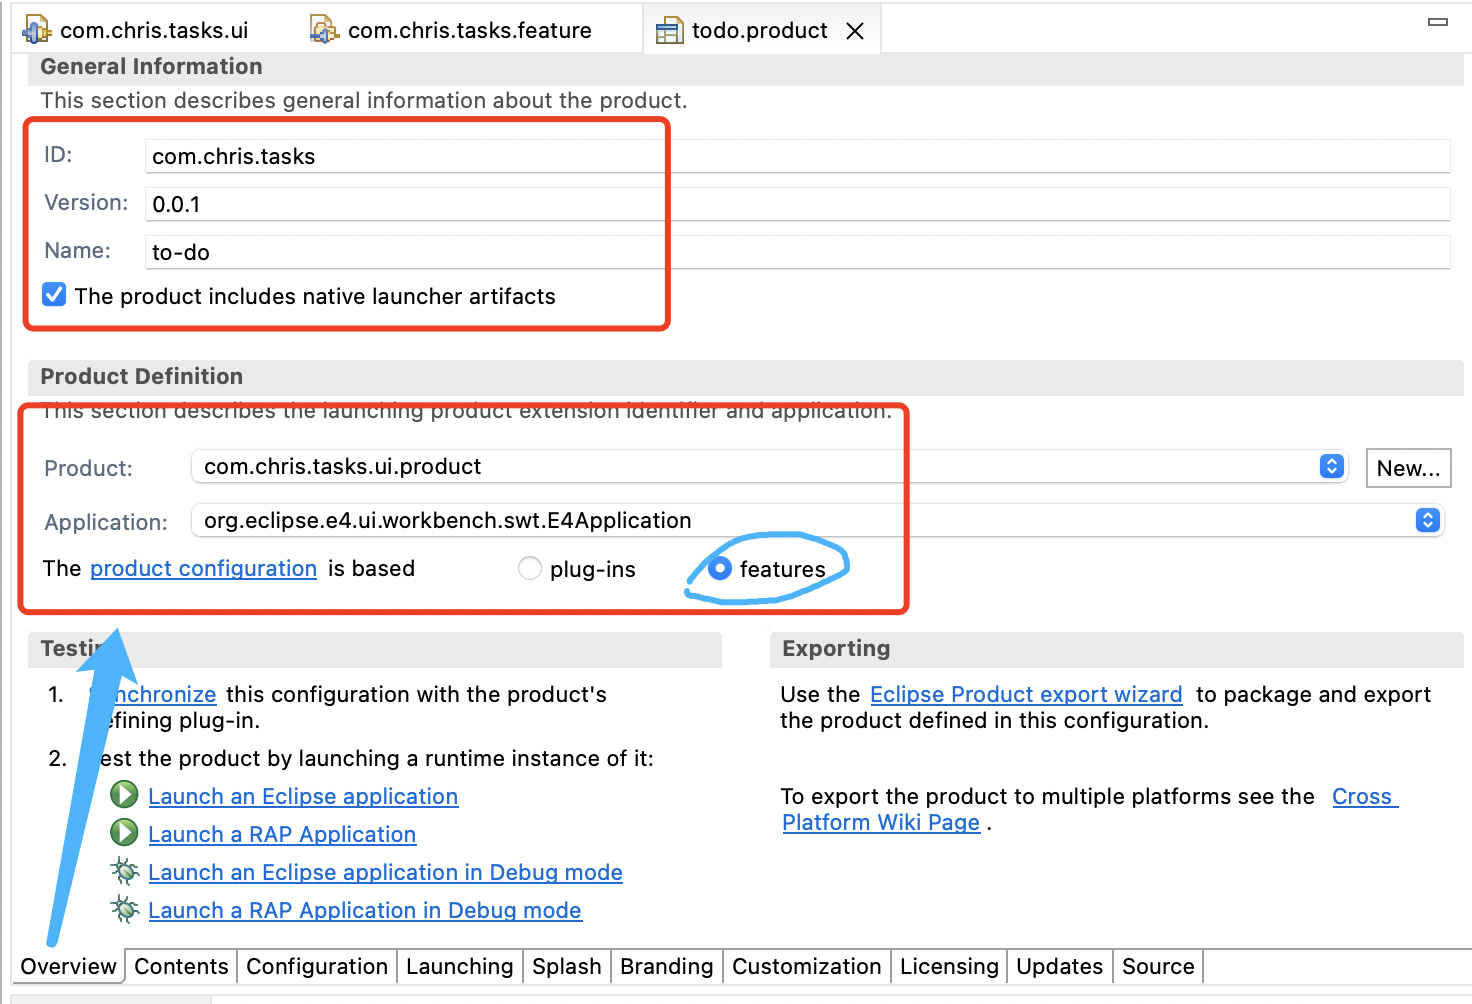This screenshot has width=1472, height=1004.
Task: Click the ID field containing com.chris.tasks
Action: pos(797,156)
